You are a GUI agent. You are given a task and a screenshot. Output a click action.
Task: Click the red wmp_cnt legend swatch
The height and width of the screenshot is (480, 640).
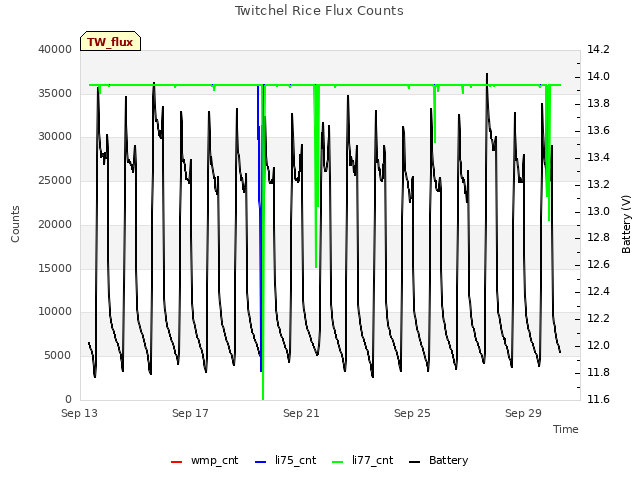[x=176, y=462]
